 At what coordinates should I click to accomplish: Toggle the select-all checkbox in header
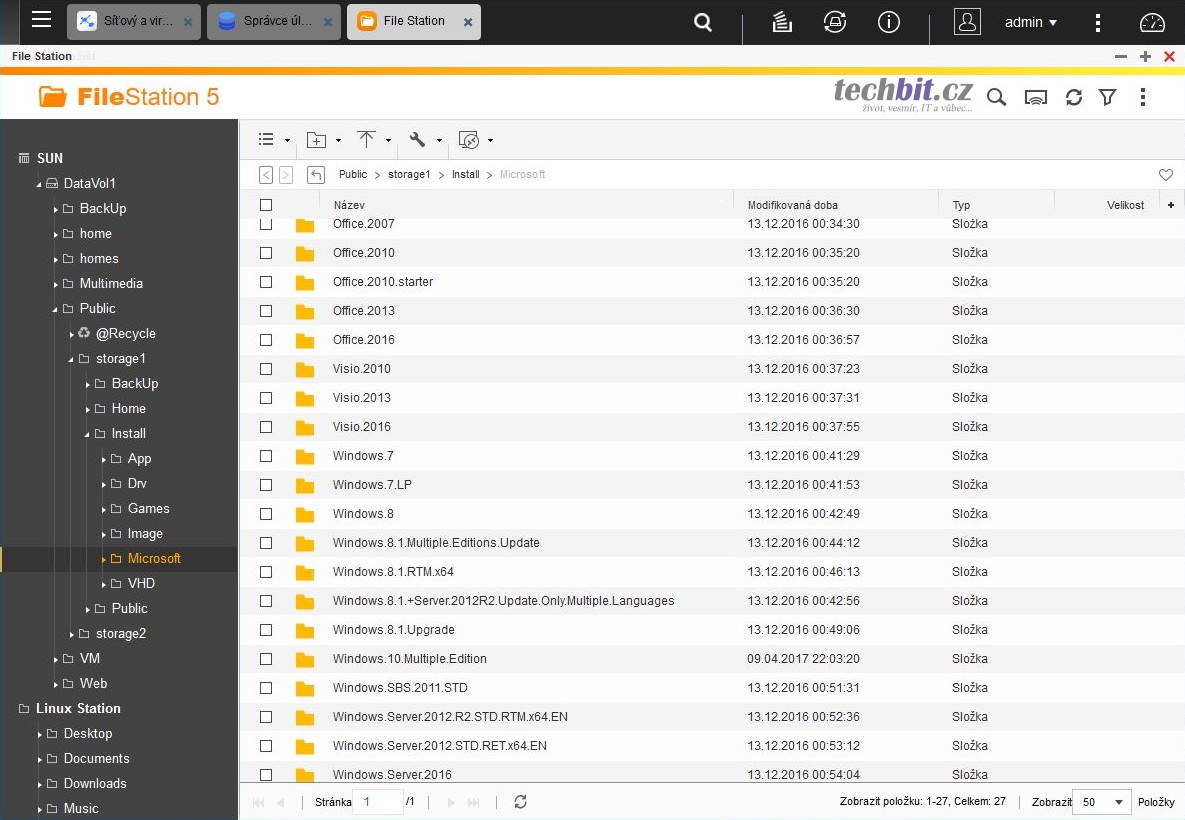(266, 205)
